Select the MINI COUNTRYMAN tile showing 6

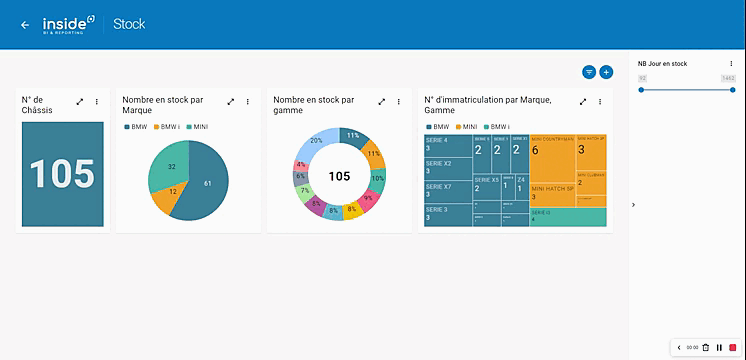coord(552,159)
